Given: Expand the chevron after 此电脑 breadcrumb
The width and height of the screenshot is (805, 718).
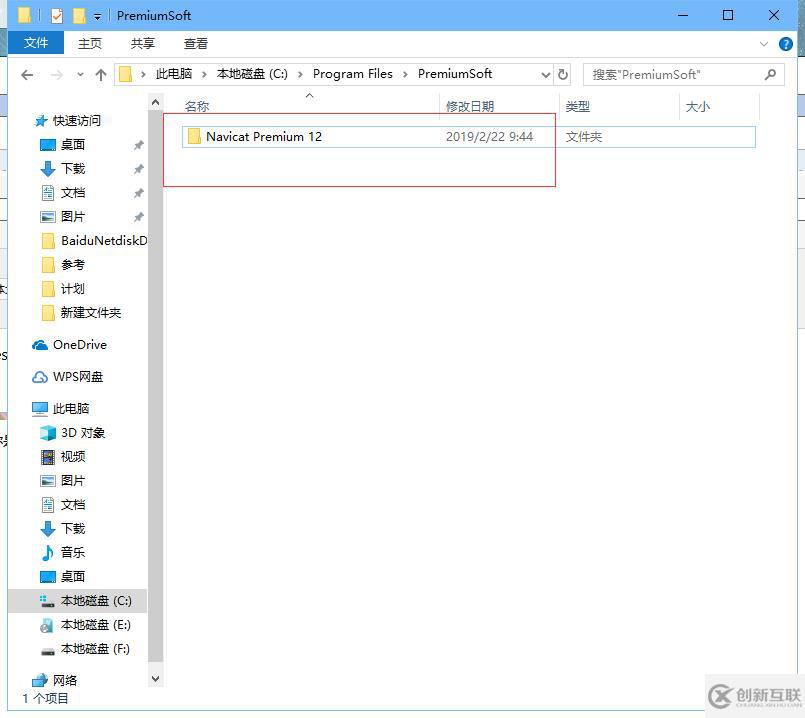Looking at the screenshot, I should coord(204,74).
